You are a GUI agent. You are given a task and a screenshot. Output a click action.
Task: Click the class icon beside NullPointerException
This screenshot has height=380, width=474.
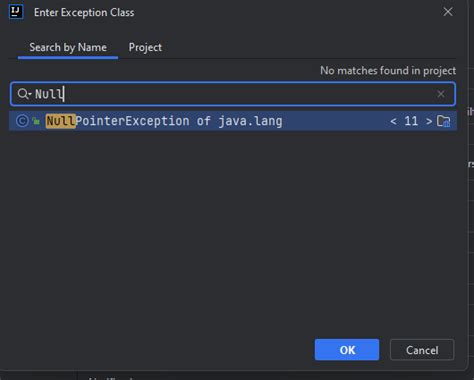(22, 121)
